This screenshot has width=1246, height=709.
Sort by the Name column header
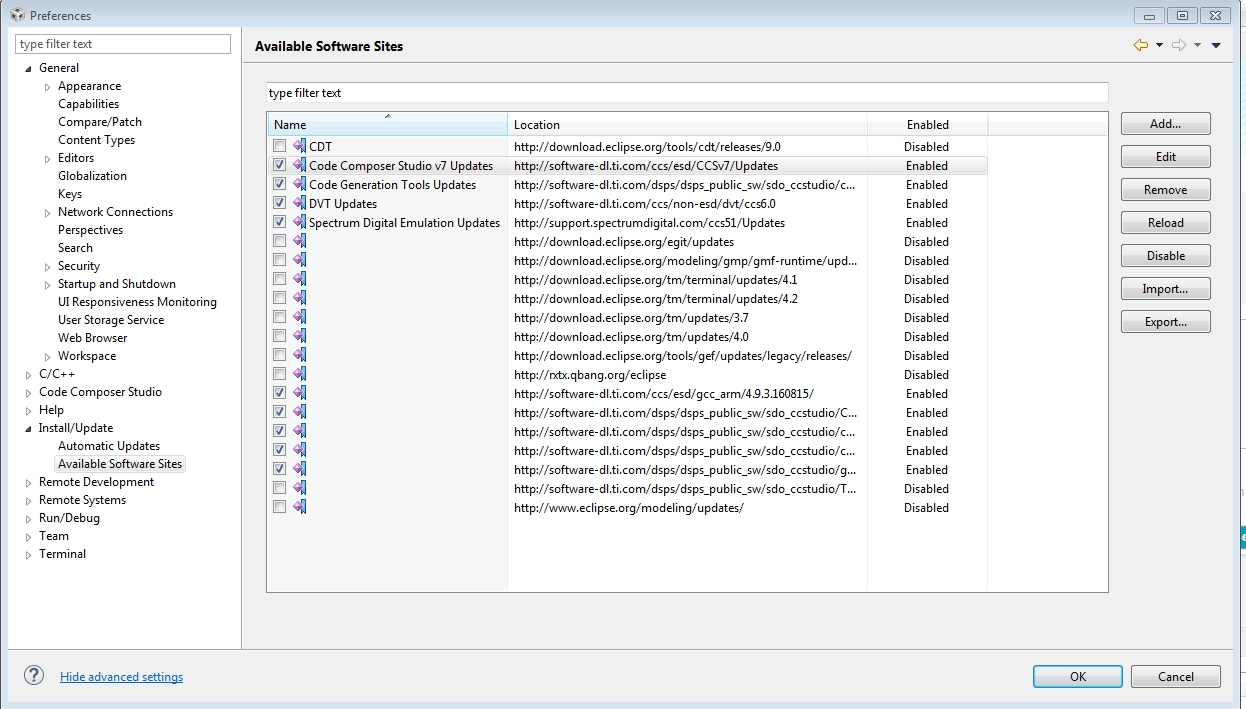(x=387, y=124)
